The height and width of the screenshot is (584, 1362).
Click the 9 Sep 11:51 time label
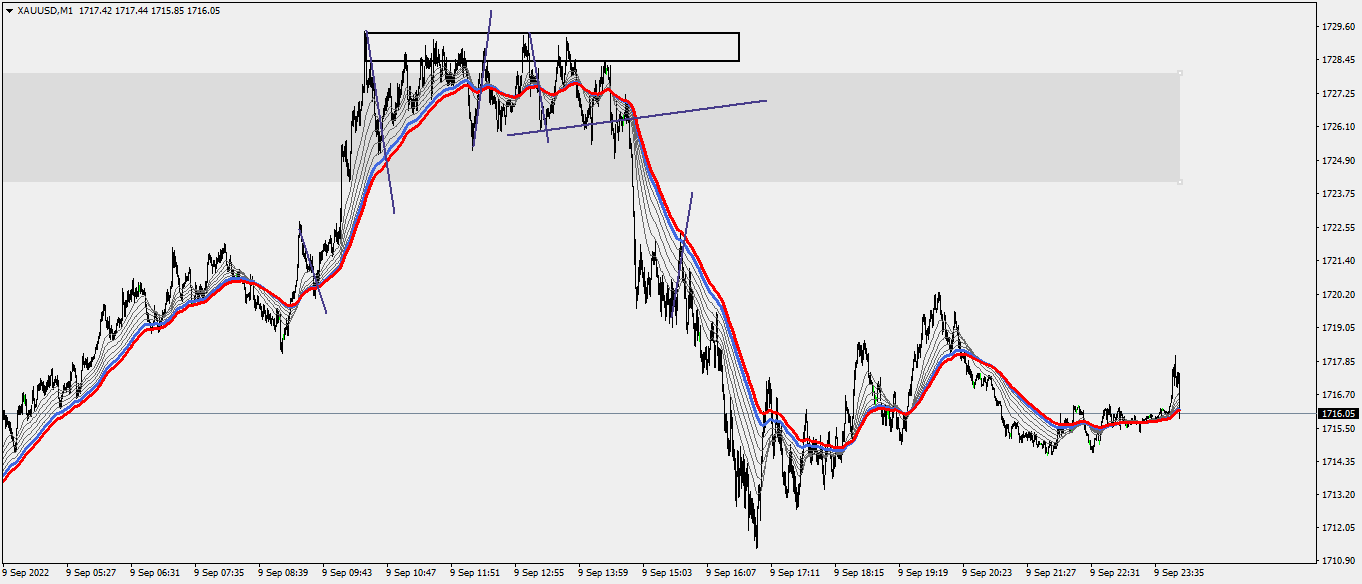coord(473,574)
